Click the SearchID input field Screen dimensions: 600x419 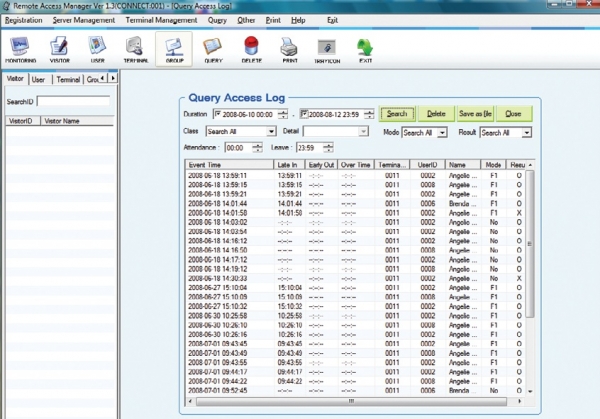point(72,101)
